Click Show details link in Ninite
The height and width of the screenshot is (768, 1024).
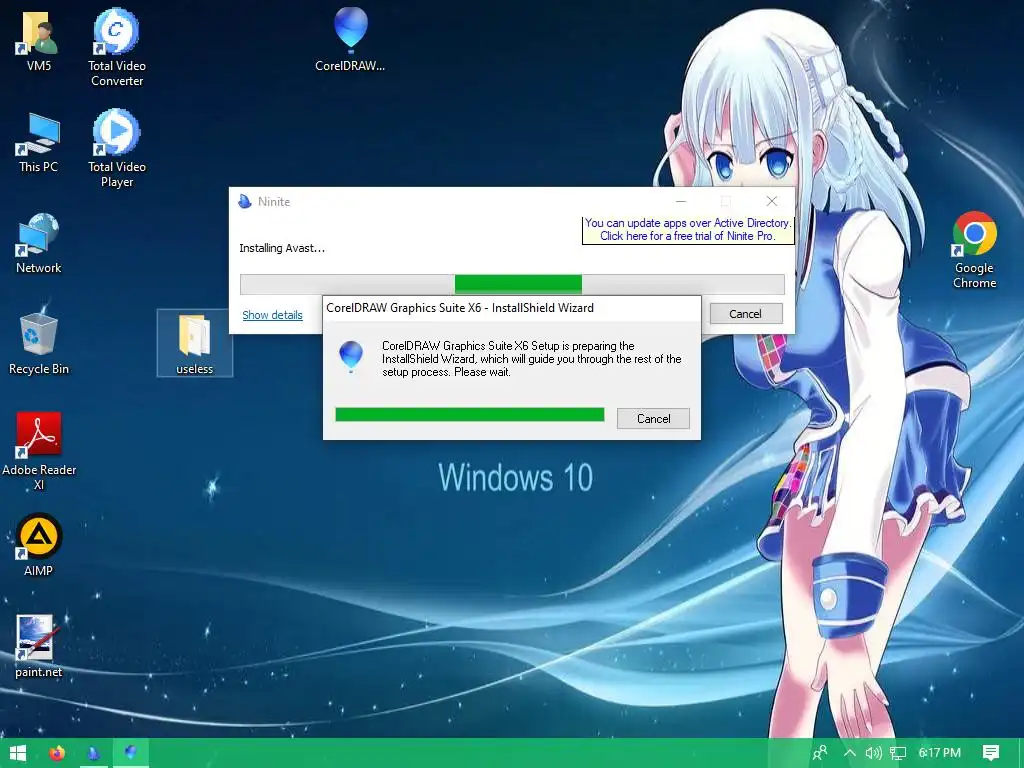pos(272,315)
